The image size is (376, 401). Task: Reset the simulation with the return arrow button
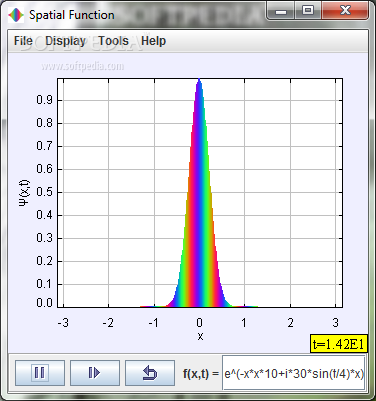(150, 373)
